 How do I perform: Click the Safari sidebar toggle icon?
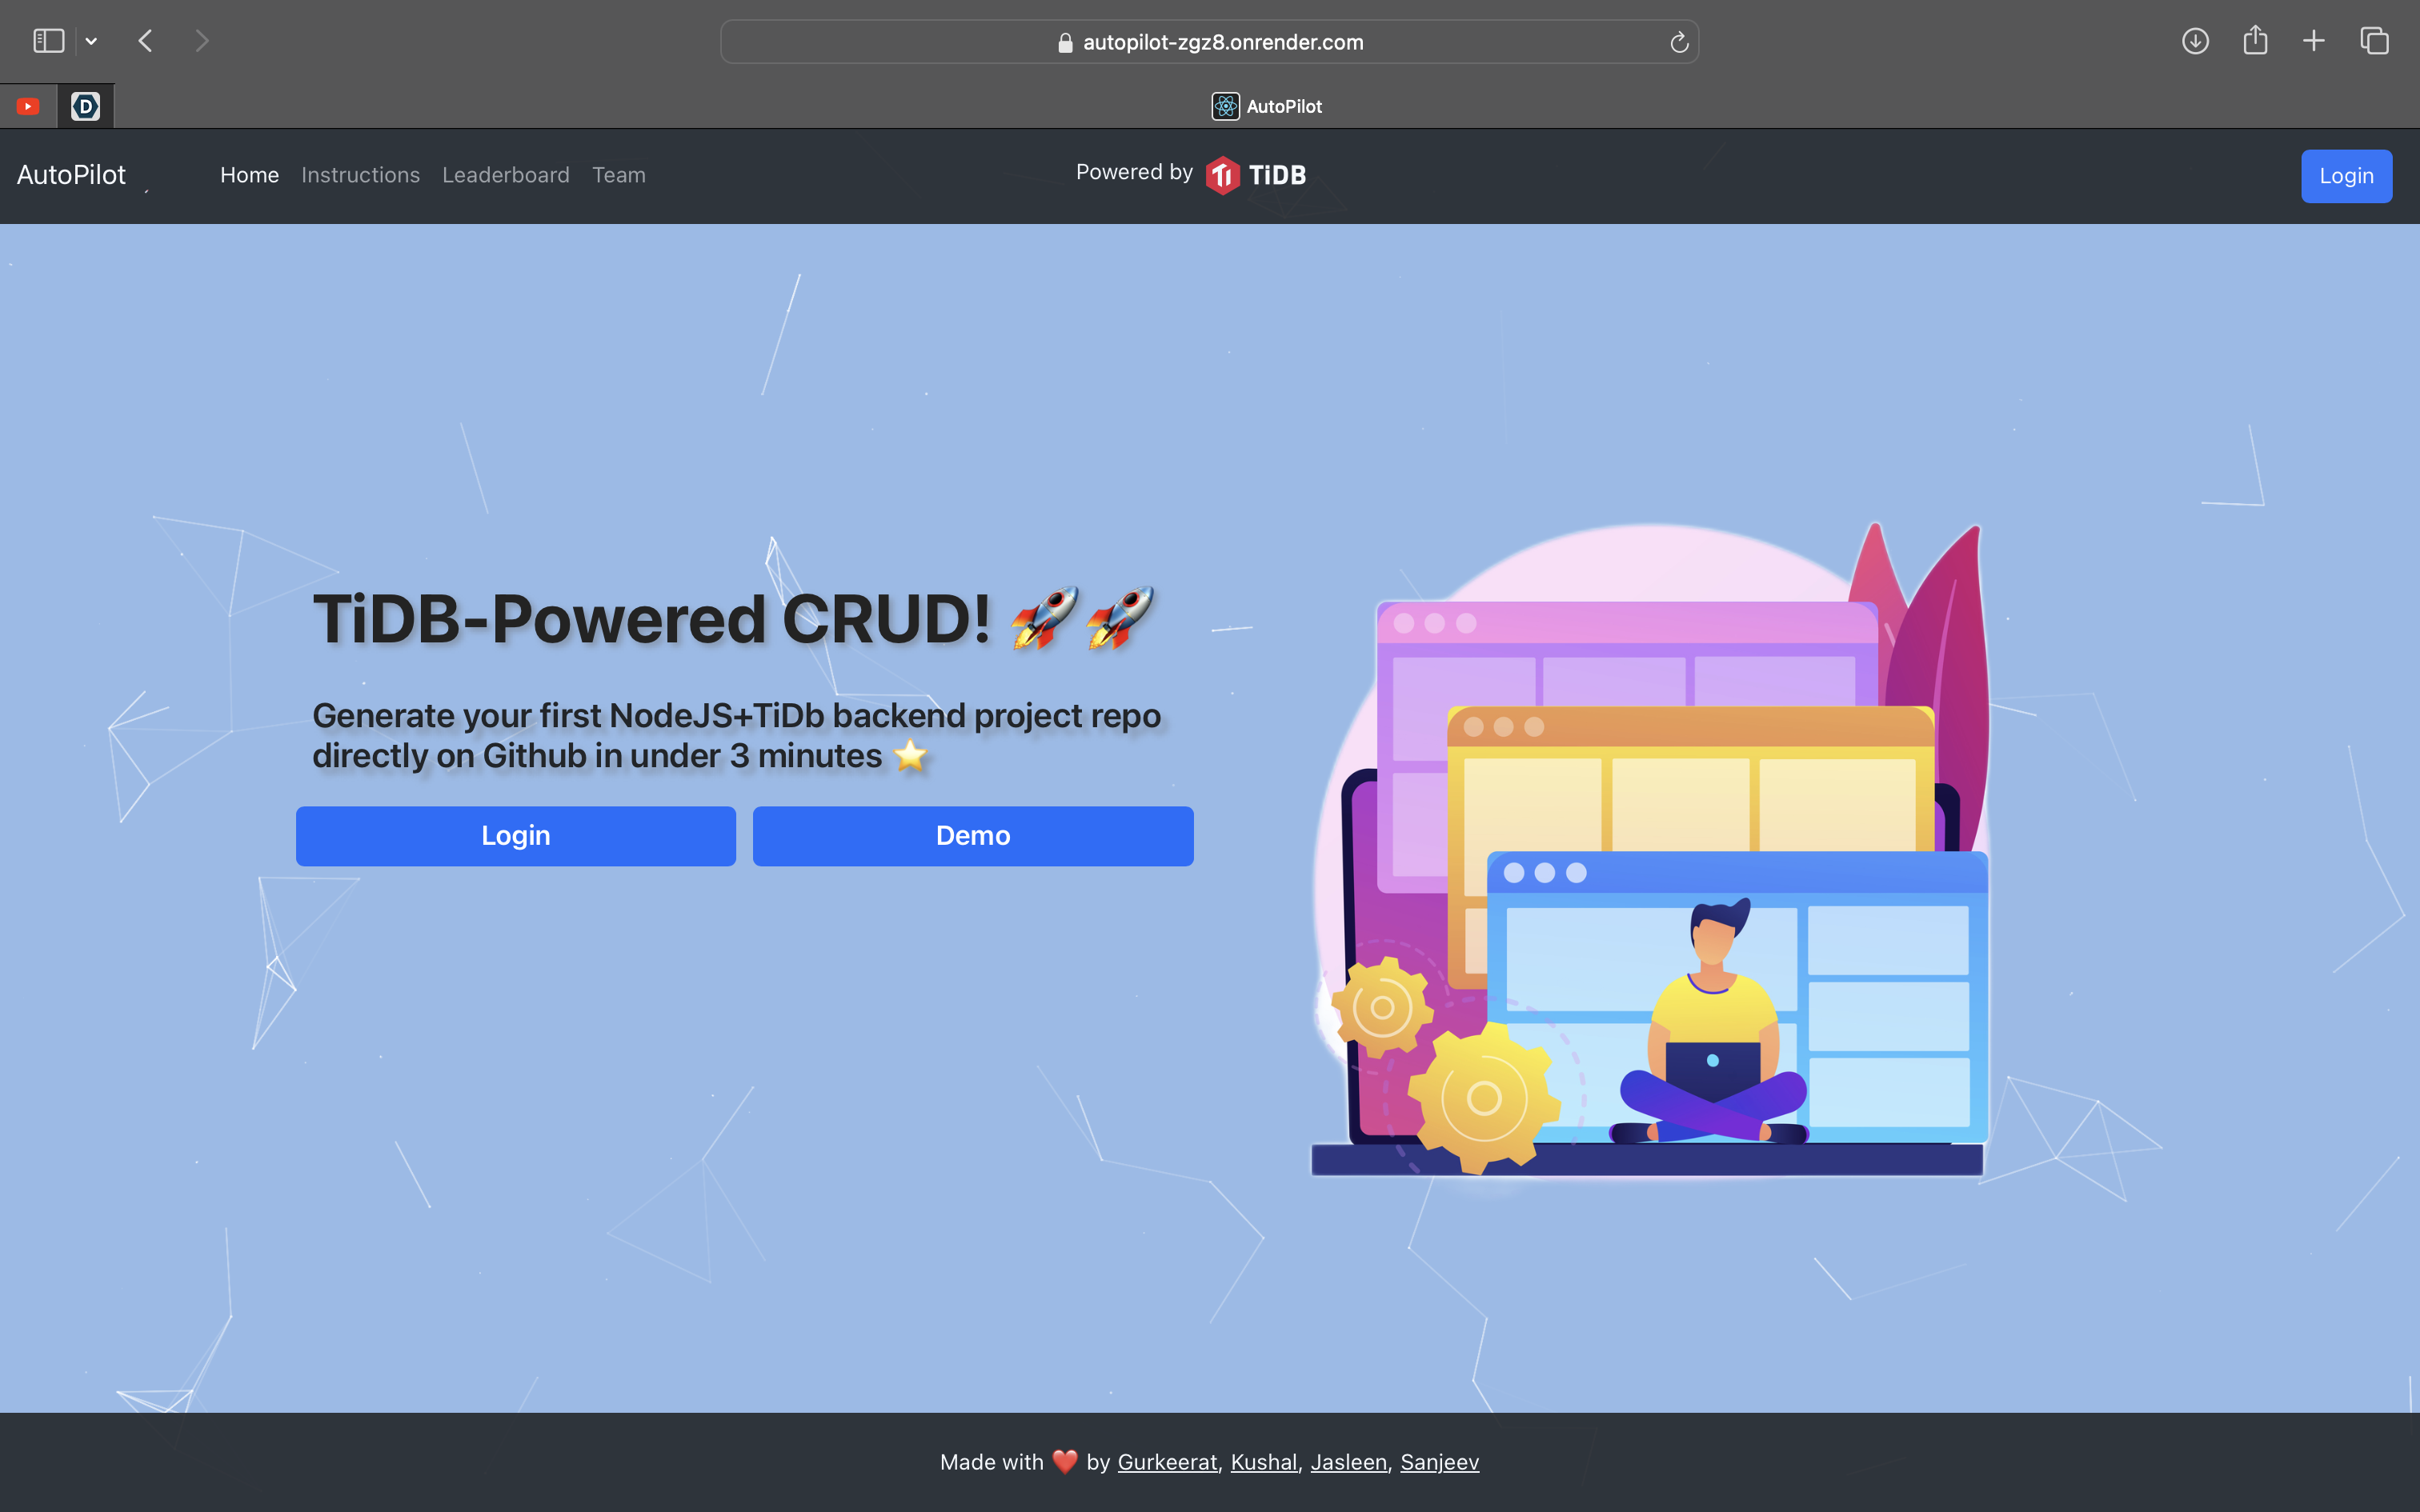(x=48, y=41)
